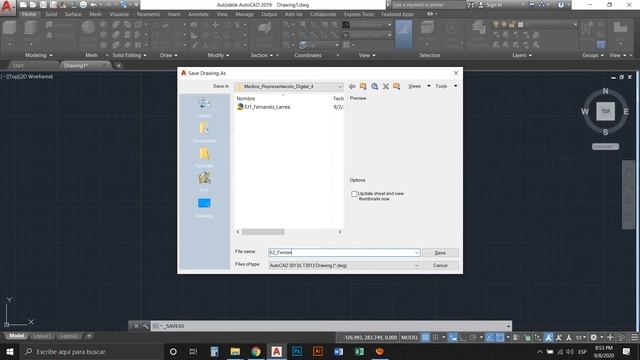Select Layout1 tab at bottom

point(42,336)
